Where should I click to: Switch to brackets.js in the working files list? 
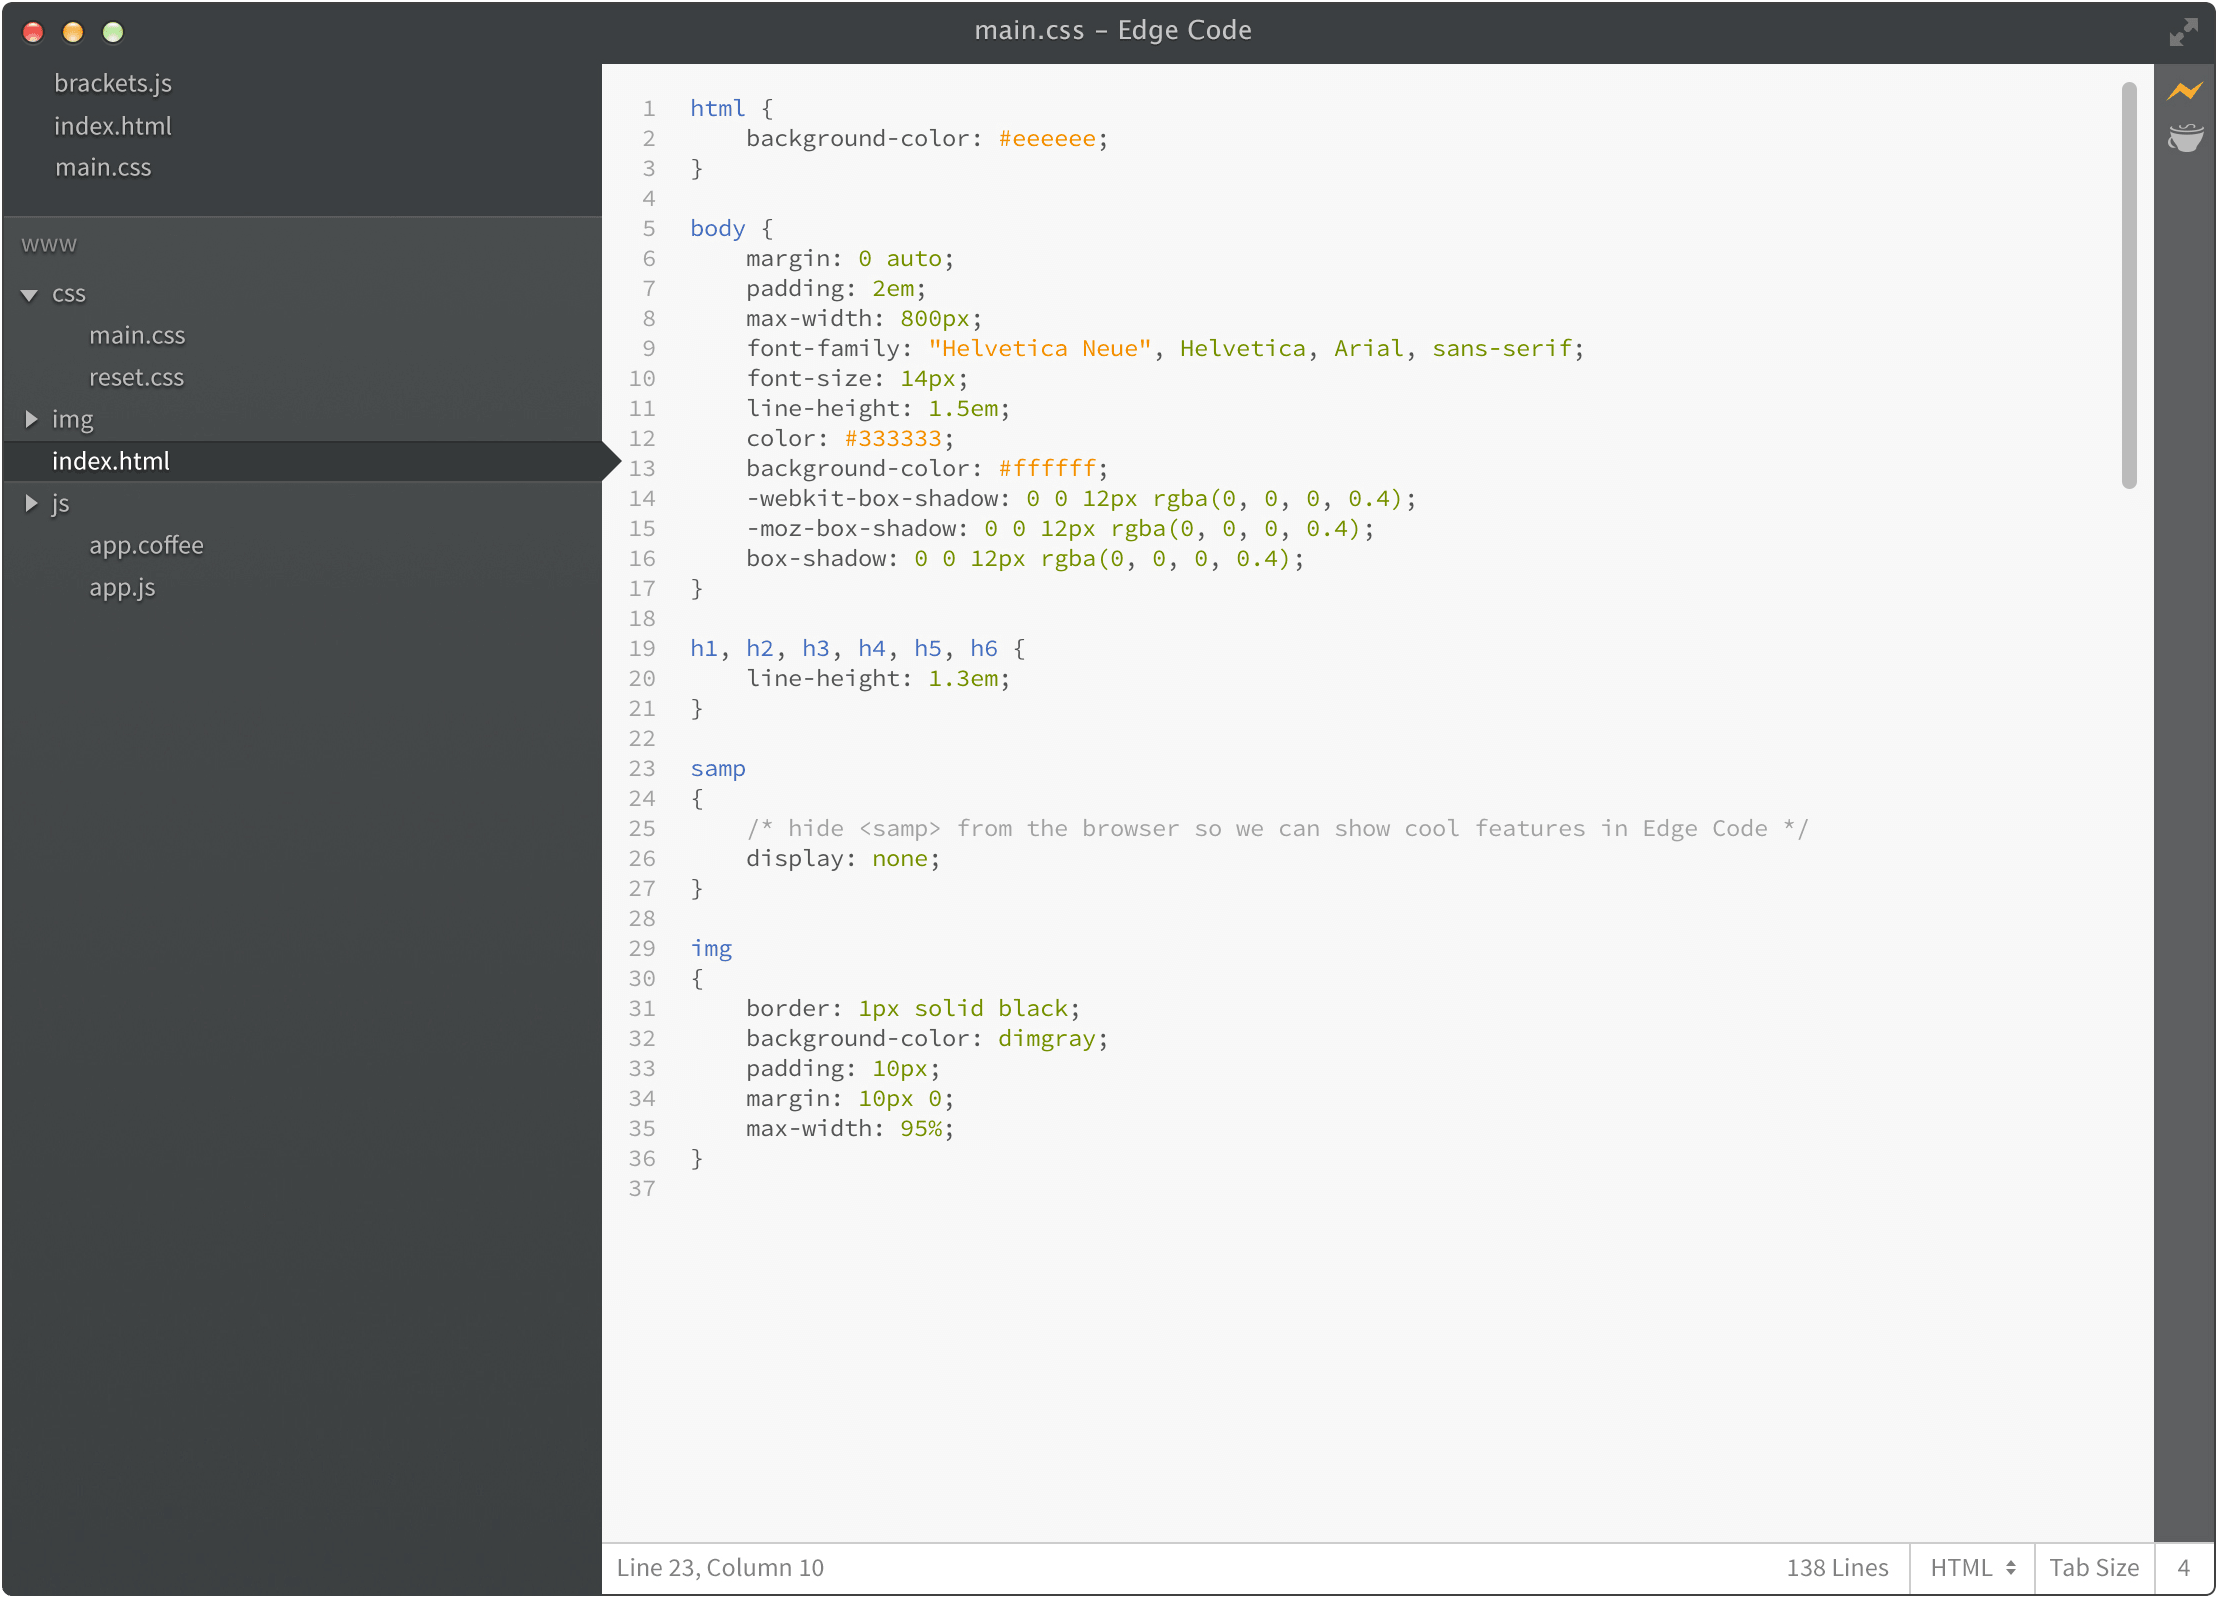[x=113, y=83]
